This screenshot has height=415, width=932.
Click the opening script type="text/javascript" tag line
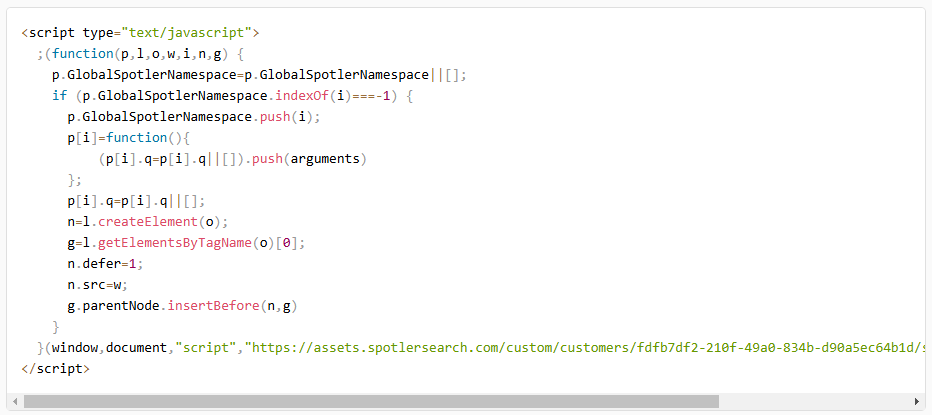(x=140, y=32)
